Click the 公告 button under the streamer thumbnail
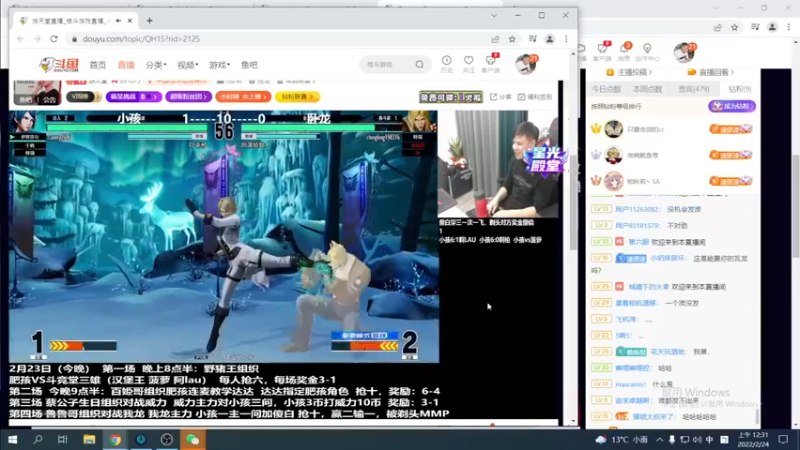The width and height of the screenshot is (800, 450). tap(49, 100)
